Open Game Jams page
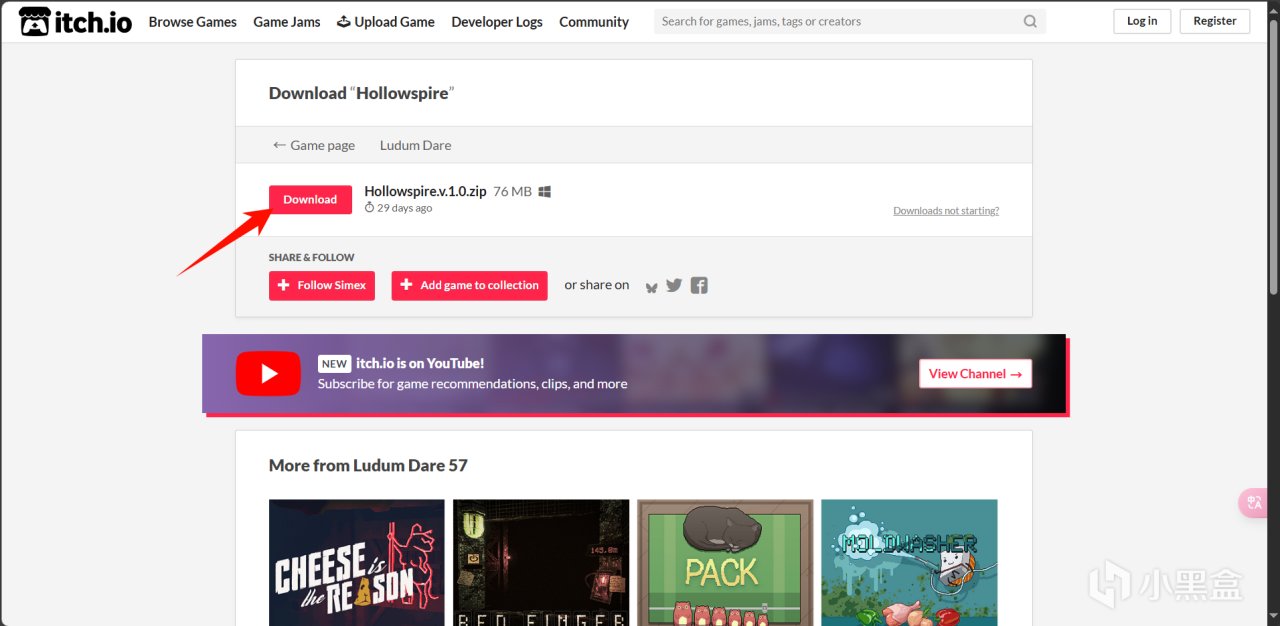 tap(287, 21)
